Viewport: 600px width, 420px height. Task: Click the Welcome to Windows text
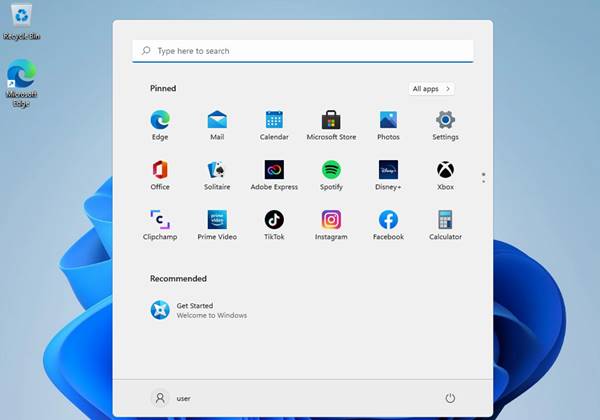(x=212, y=316)
